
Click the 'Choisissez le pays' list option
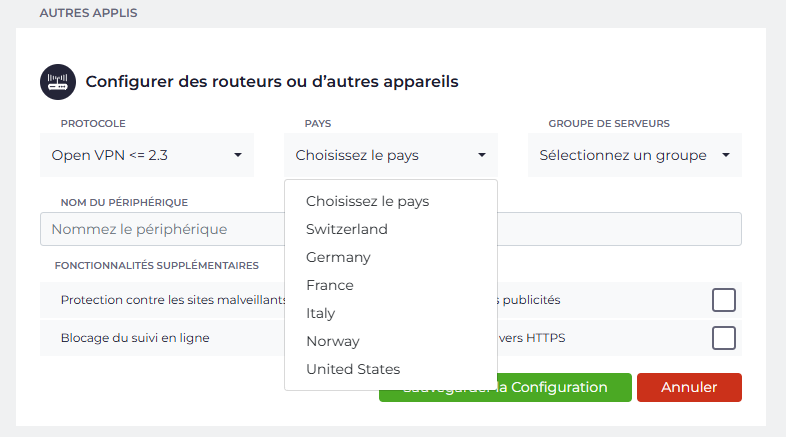(x=367, y=201)
